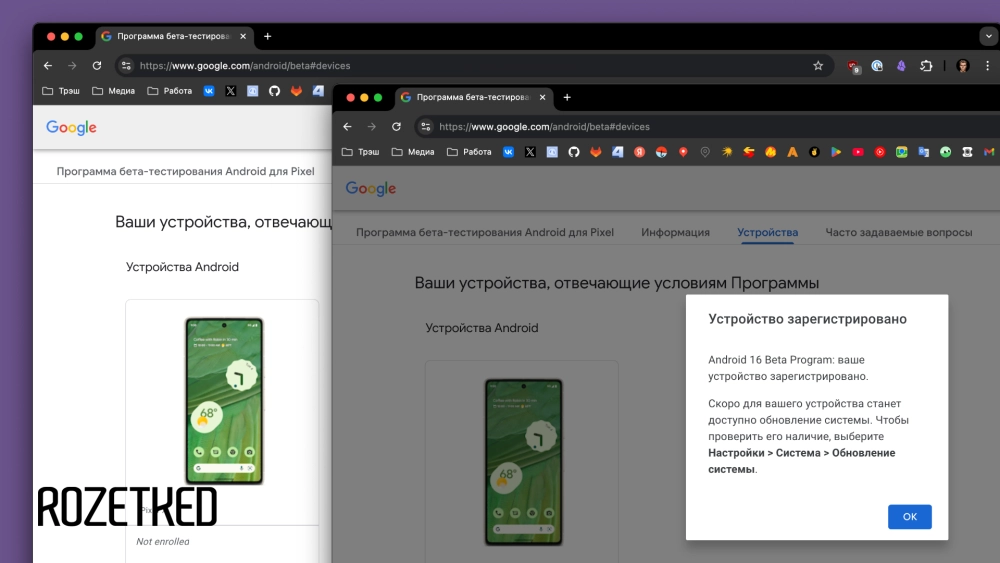Select the Программа бета-тестирования tab in back window
The image size is (1000, 563).
(173, 36)
